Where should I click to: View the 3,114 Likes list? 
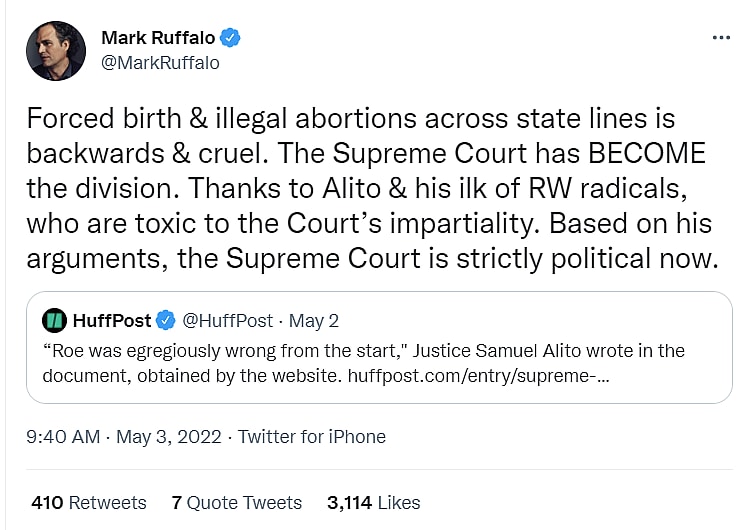373,502
